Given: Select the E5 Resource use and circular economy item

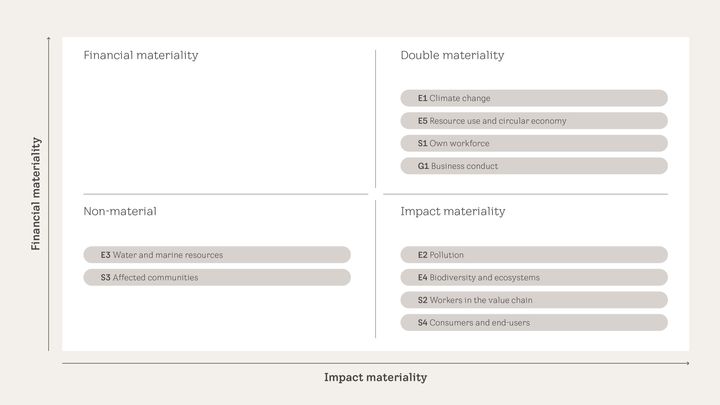Looking at the screenshot, I should tap(534, 121).
